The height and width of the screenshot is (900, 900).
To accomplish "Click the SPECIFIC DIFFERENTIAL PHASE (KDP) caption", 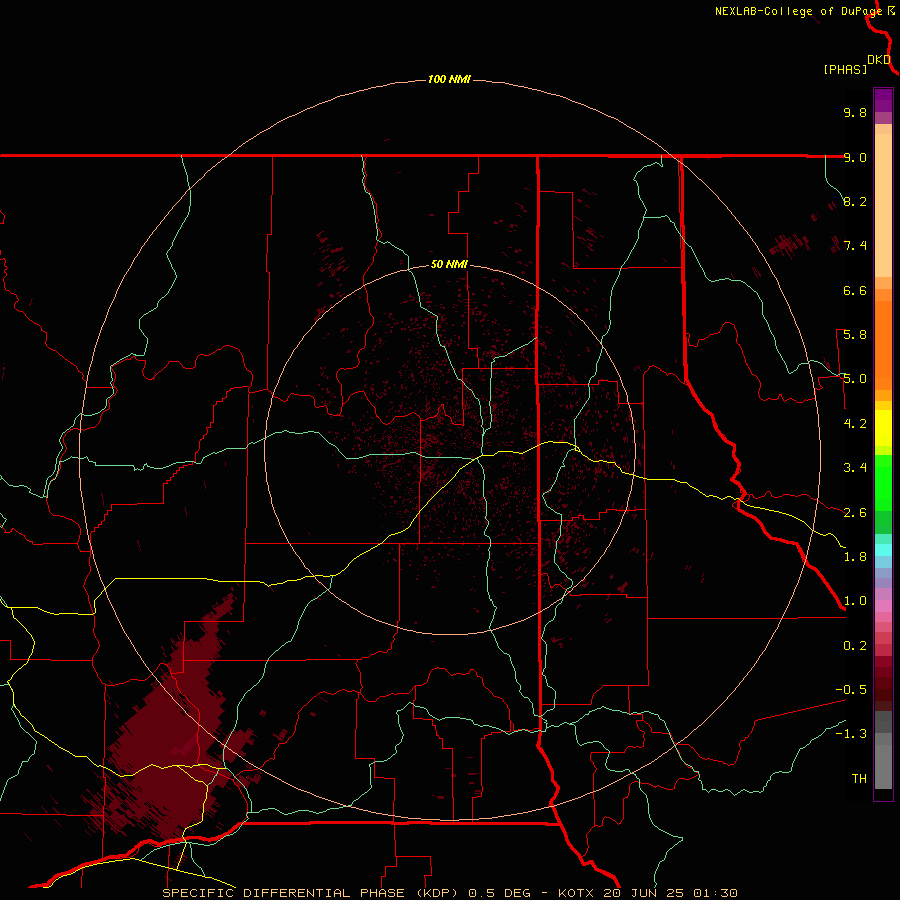I will click(x=310, y=893).
